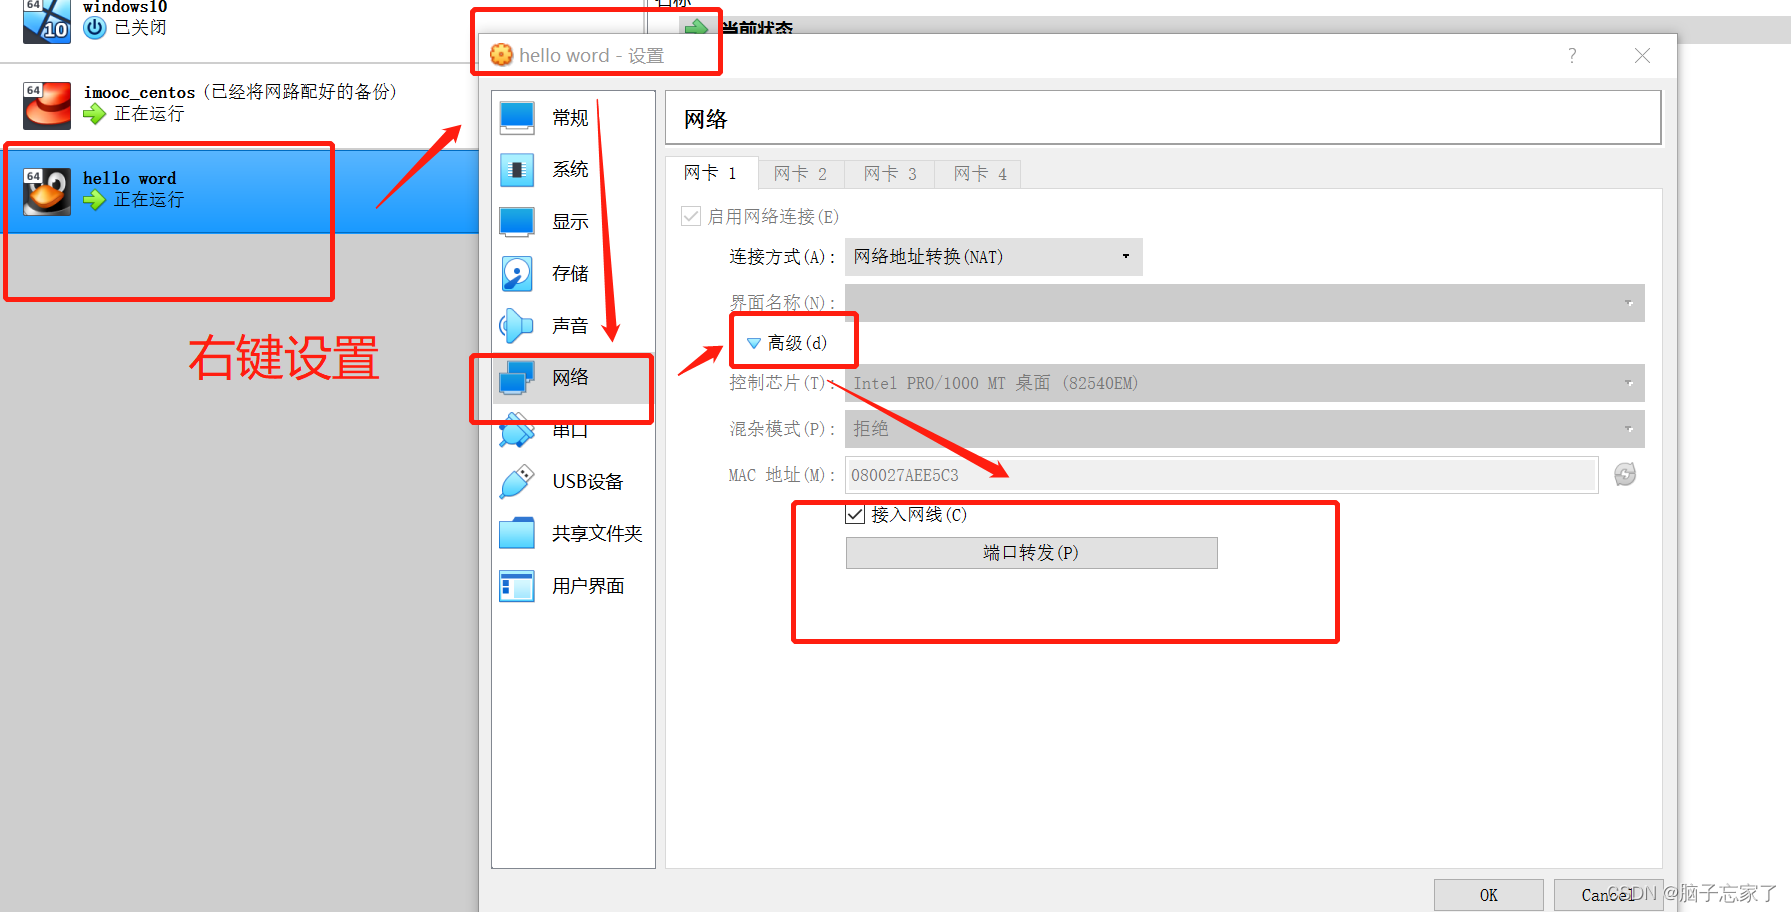Select the imooc_centos VM red hat icon

pos(47,105)
